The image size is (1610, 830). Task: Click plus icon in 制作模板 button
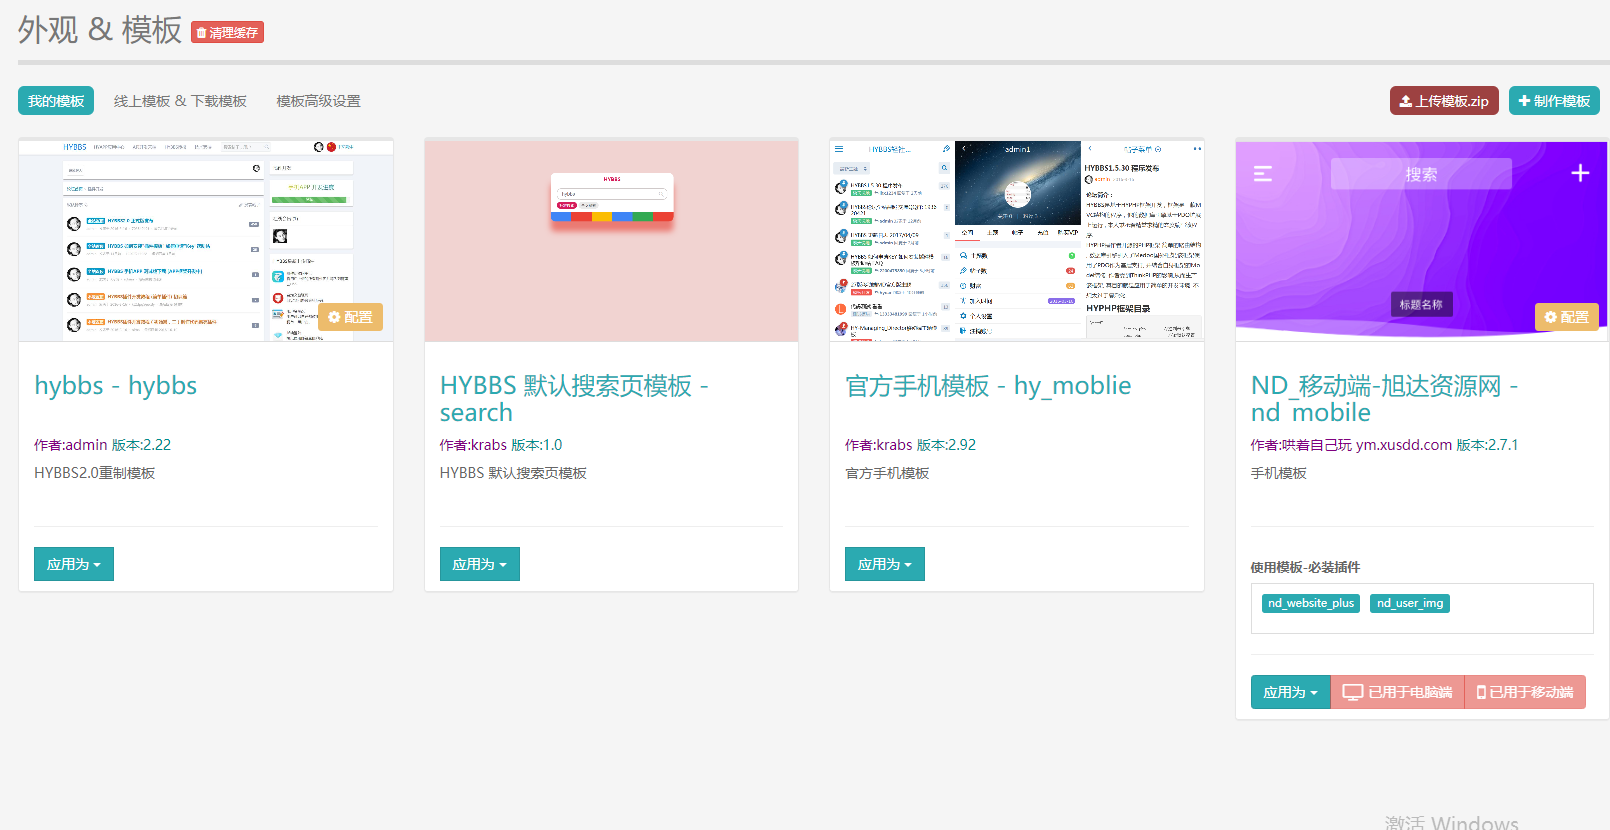tap(1525, 101)
